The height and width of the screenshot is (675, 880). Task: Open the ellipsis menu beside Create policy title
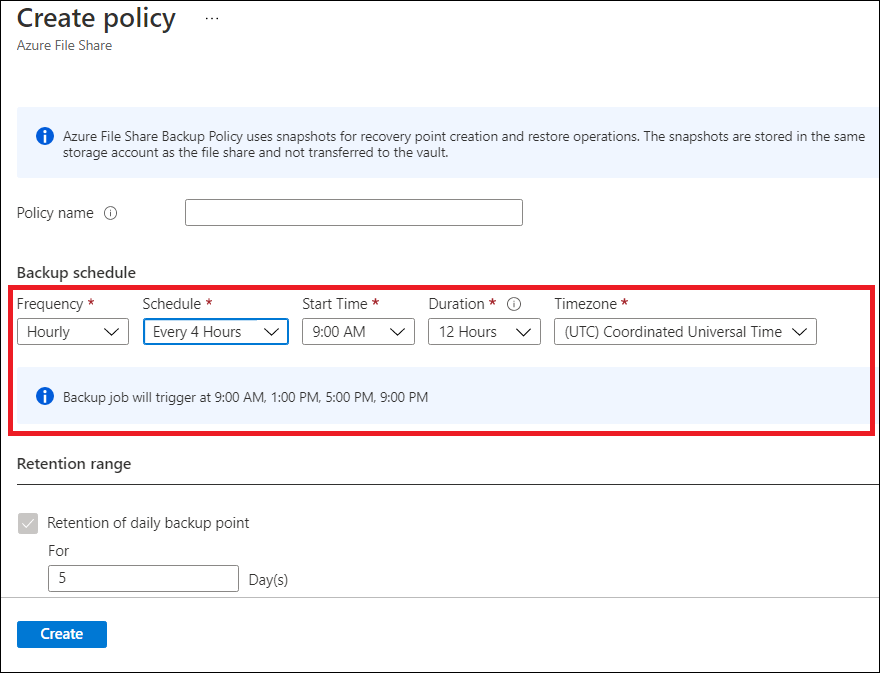[x=211, y=17]
